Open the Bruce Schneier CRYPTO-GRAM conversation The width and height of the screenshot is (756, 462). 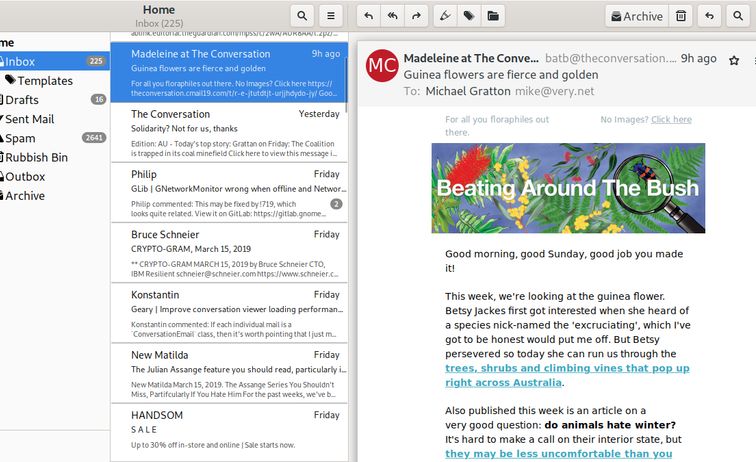point(229,254)
